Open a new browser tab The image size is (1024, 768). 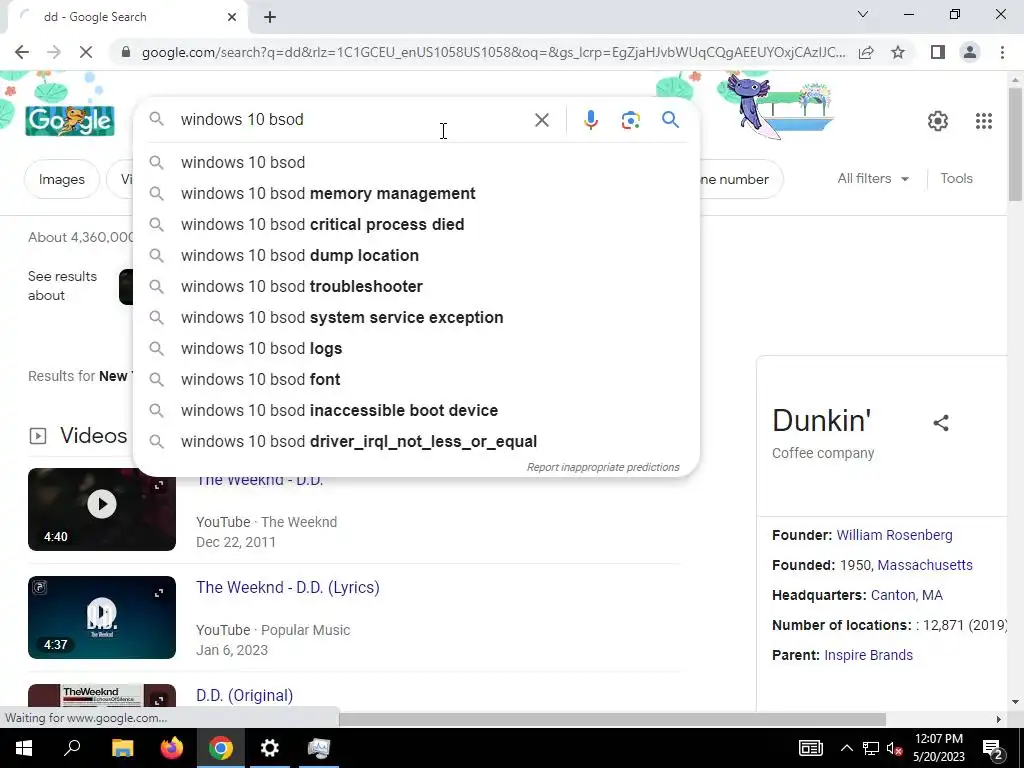(x=270, y=17)
